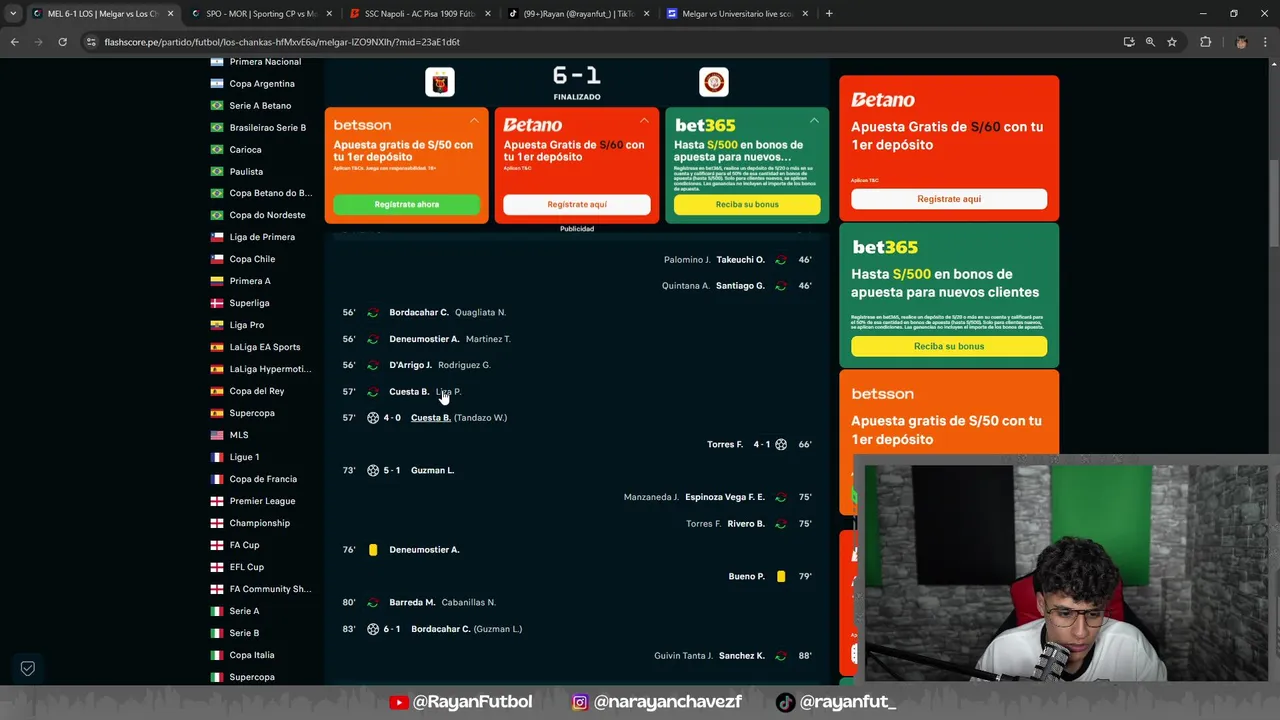Click Regístrate aquí on center Betano ad
This screenshot has height=720, width=1280.
tap(577, 204)
